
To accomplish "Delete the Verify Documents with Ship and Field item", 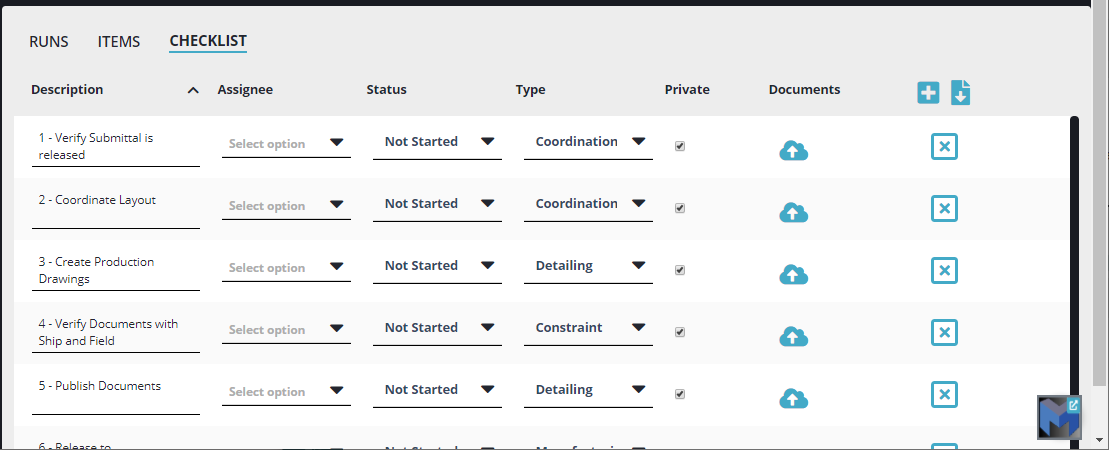I will point(944,333).
